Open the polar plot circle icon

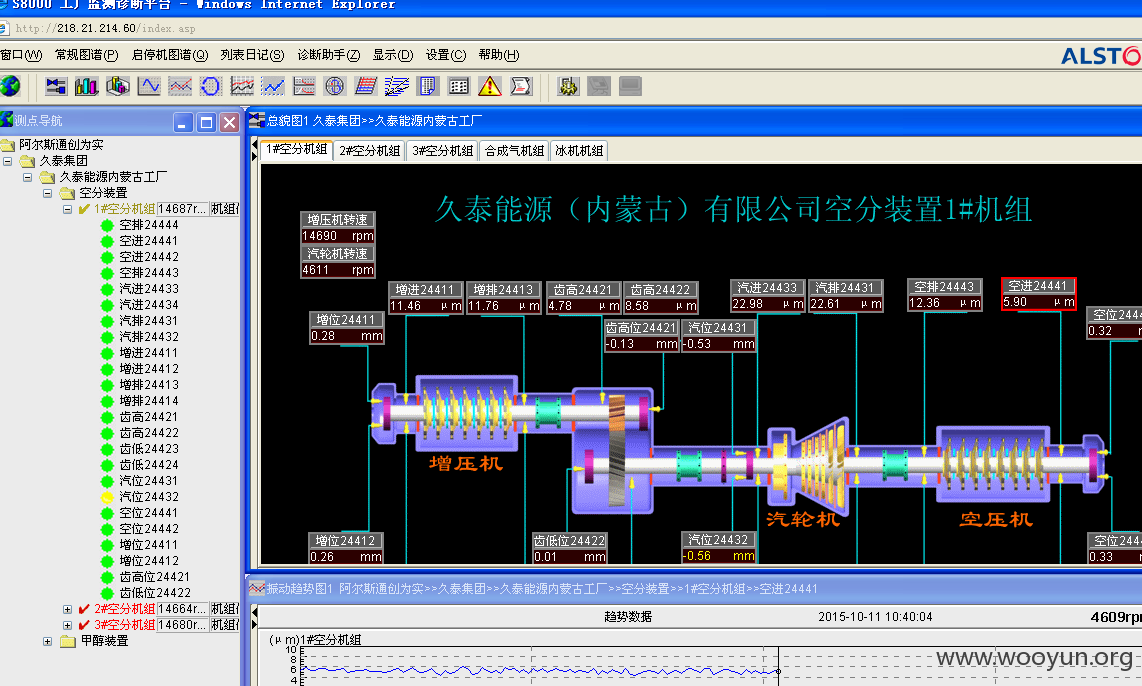pos(334,87)
